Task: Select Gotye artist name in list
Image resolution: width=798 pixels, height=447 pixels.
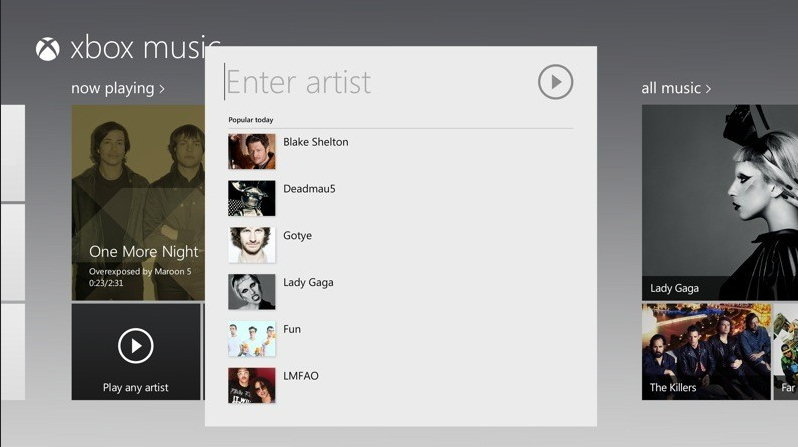Action: [x=297, y=236]
